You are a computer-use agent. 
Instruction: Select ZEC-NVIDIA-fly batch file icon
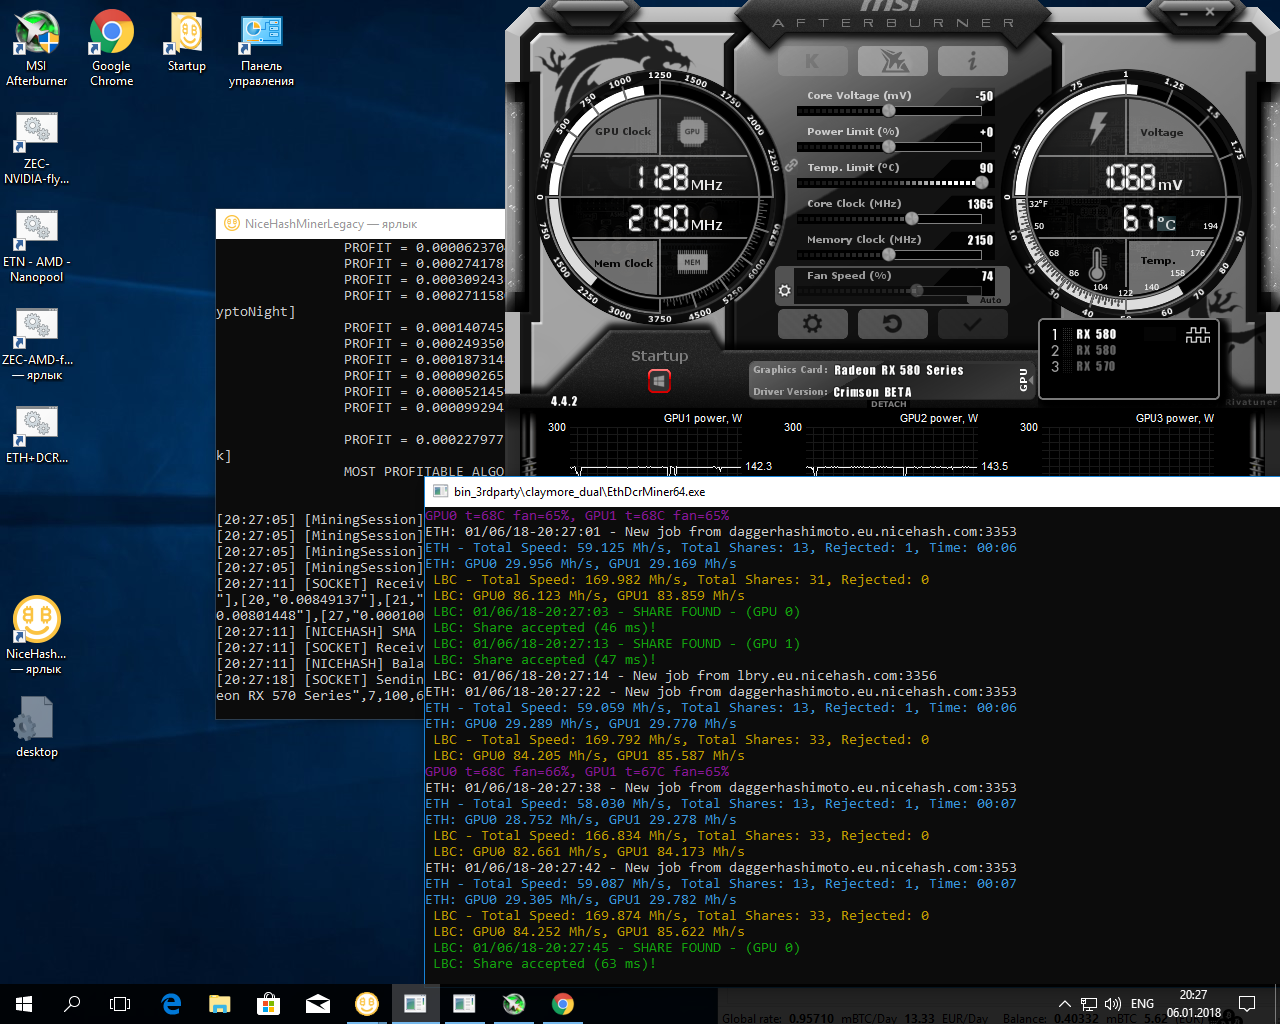[x=37, y=148]
